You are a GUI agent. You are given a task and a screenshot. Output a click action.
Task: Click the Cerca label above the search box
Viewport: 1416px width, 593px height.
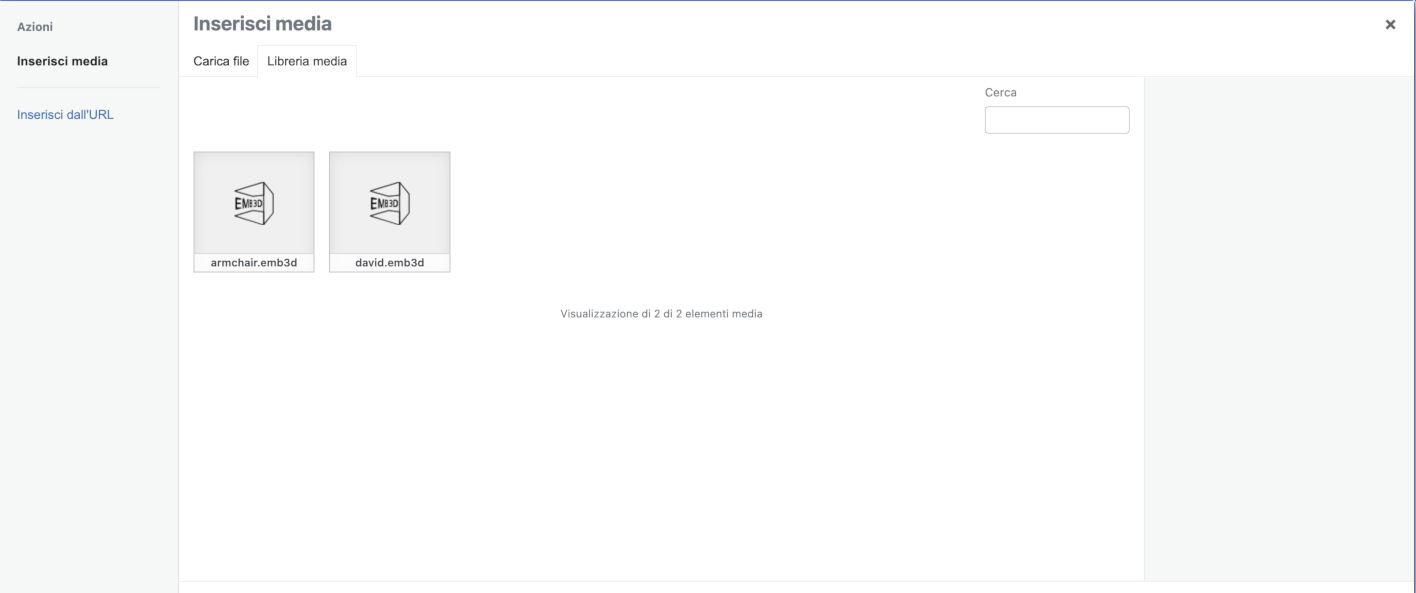click(1001, 92)
